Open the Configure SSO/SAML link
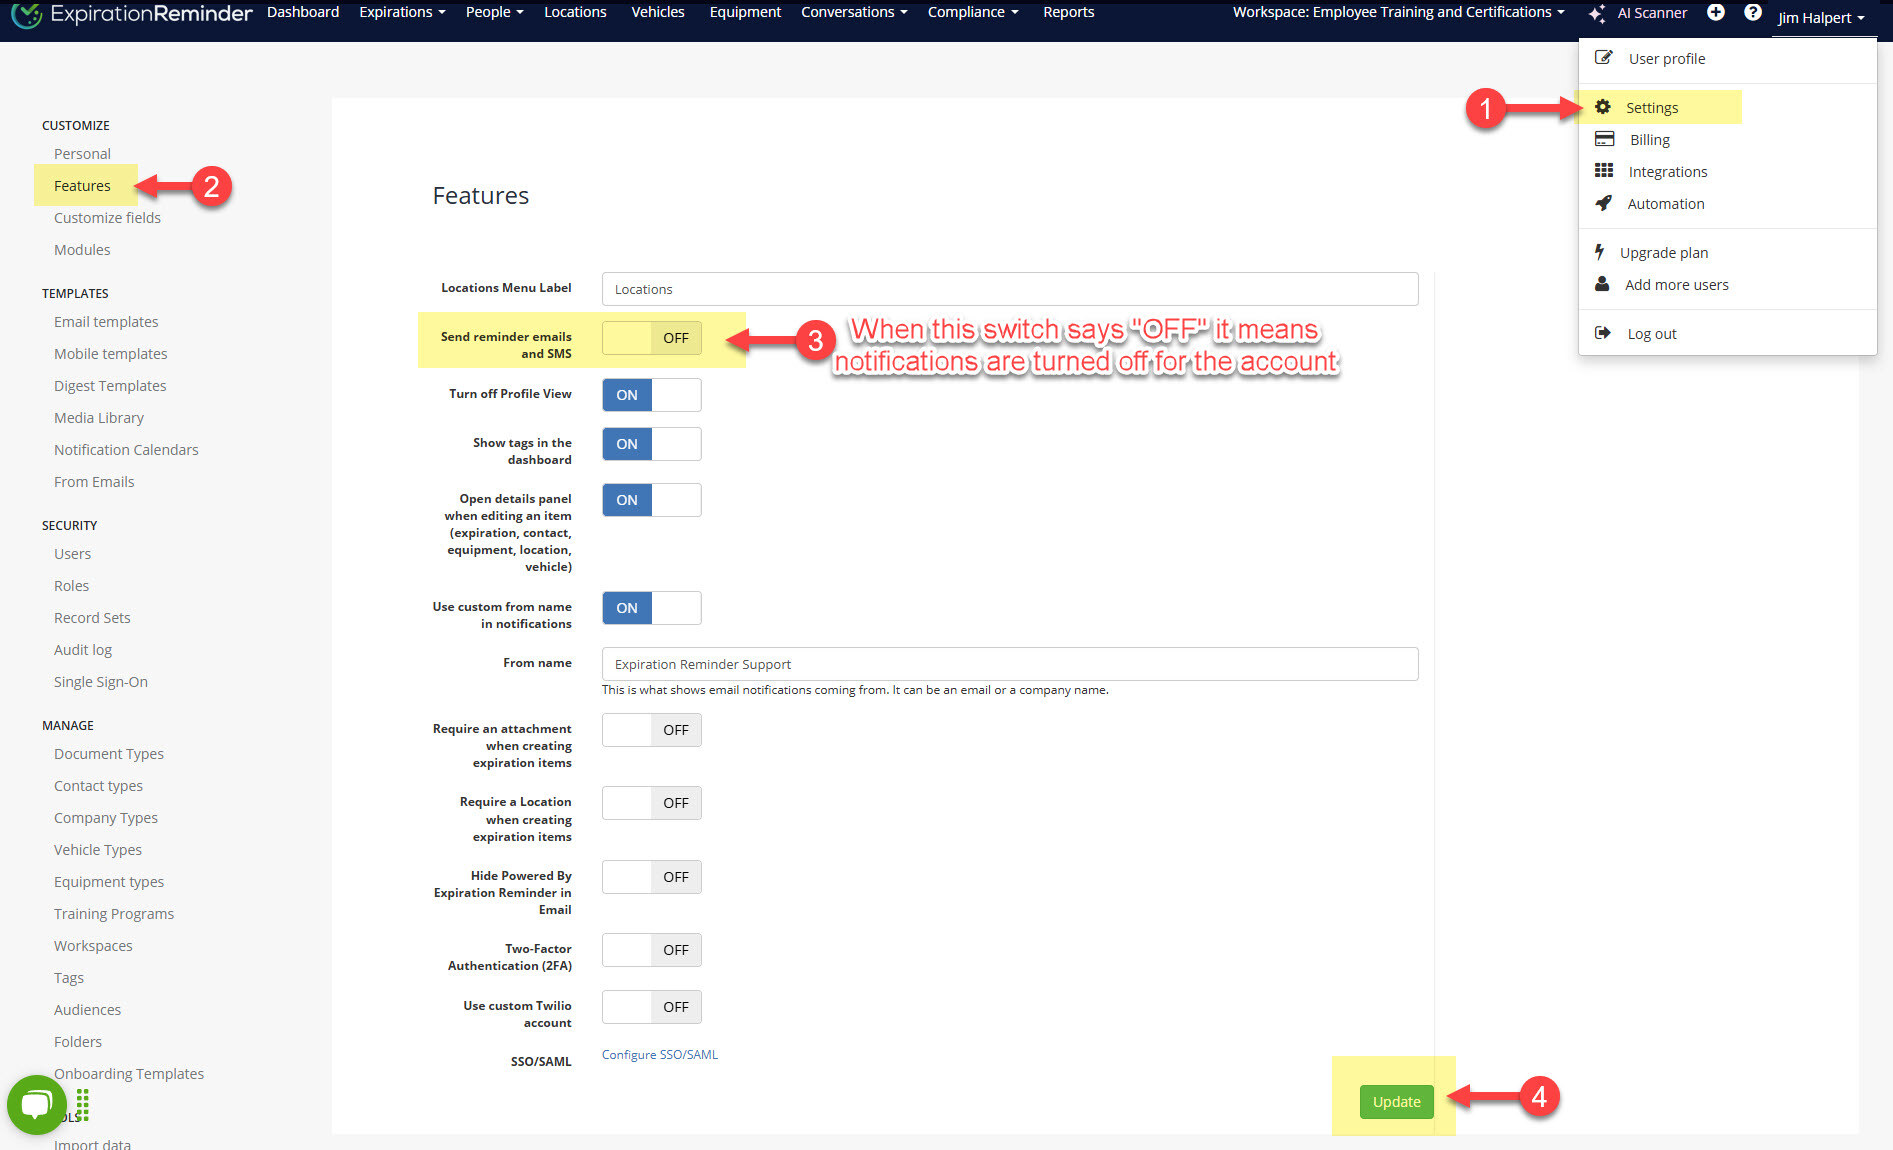Viewport: 1893px width, 1150px height. click(659, 1055)
